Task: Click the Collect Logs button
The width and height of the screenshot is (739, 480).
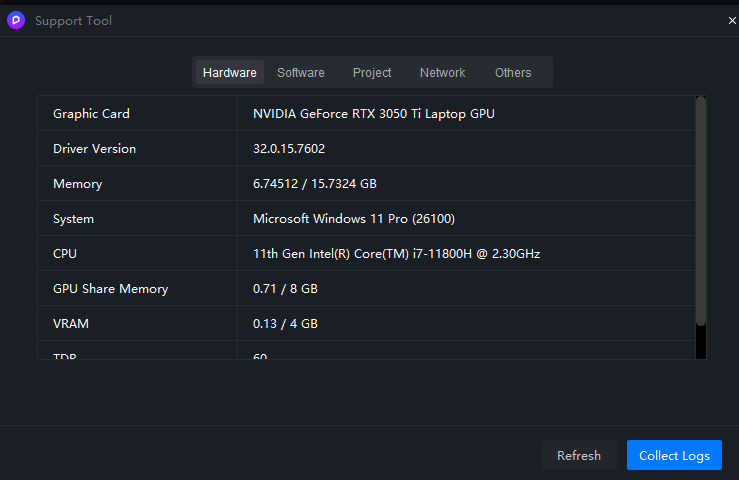Action: click(674, 455)
